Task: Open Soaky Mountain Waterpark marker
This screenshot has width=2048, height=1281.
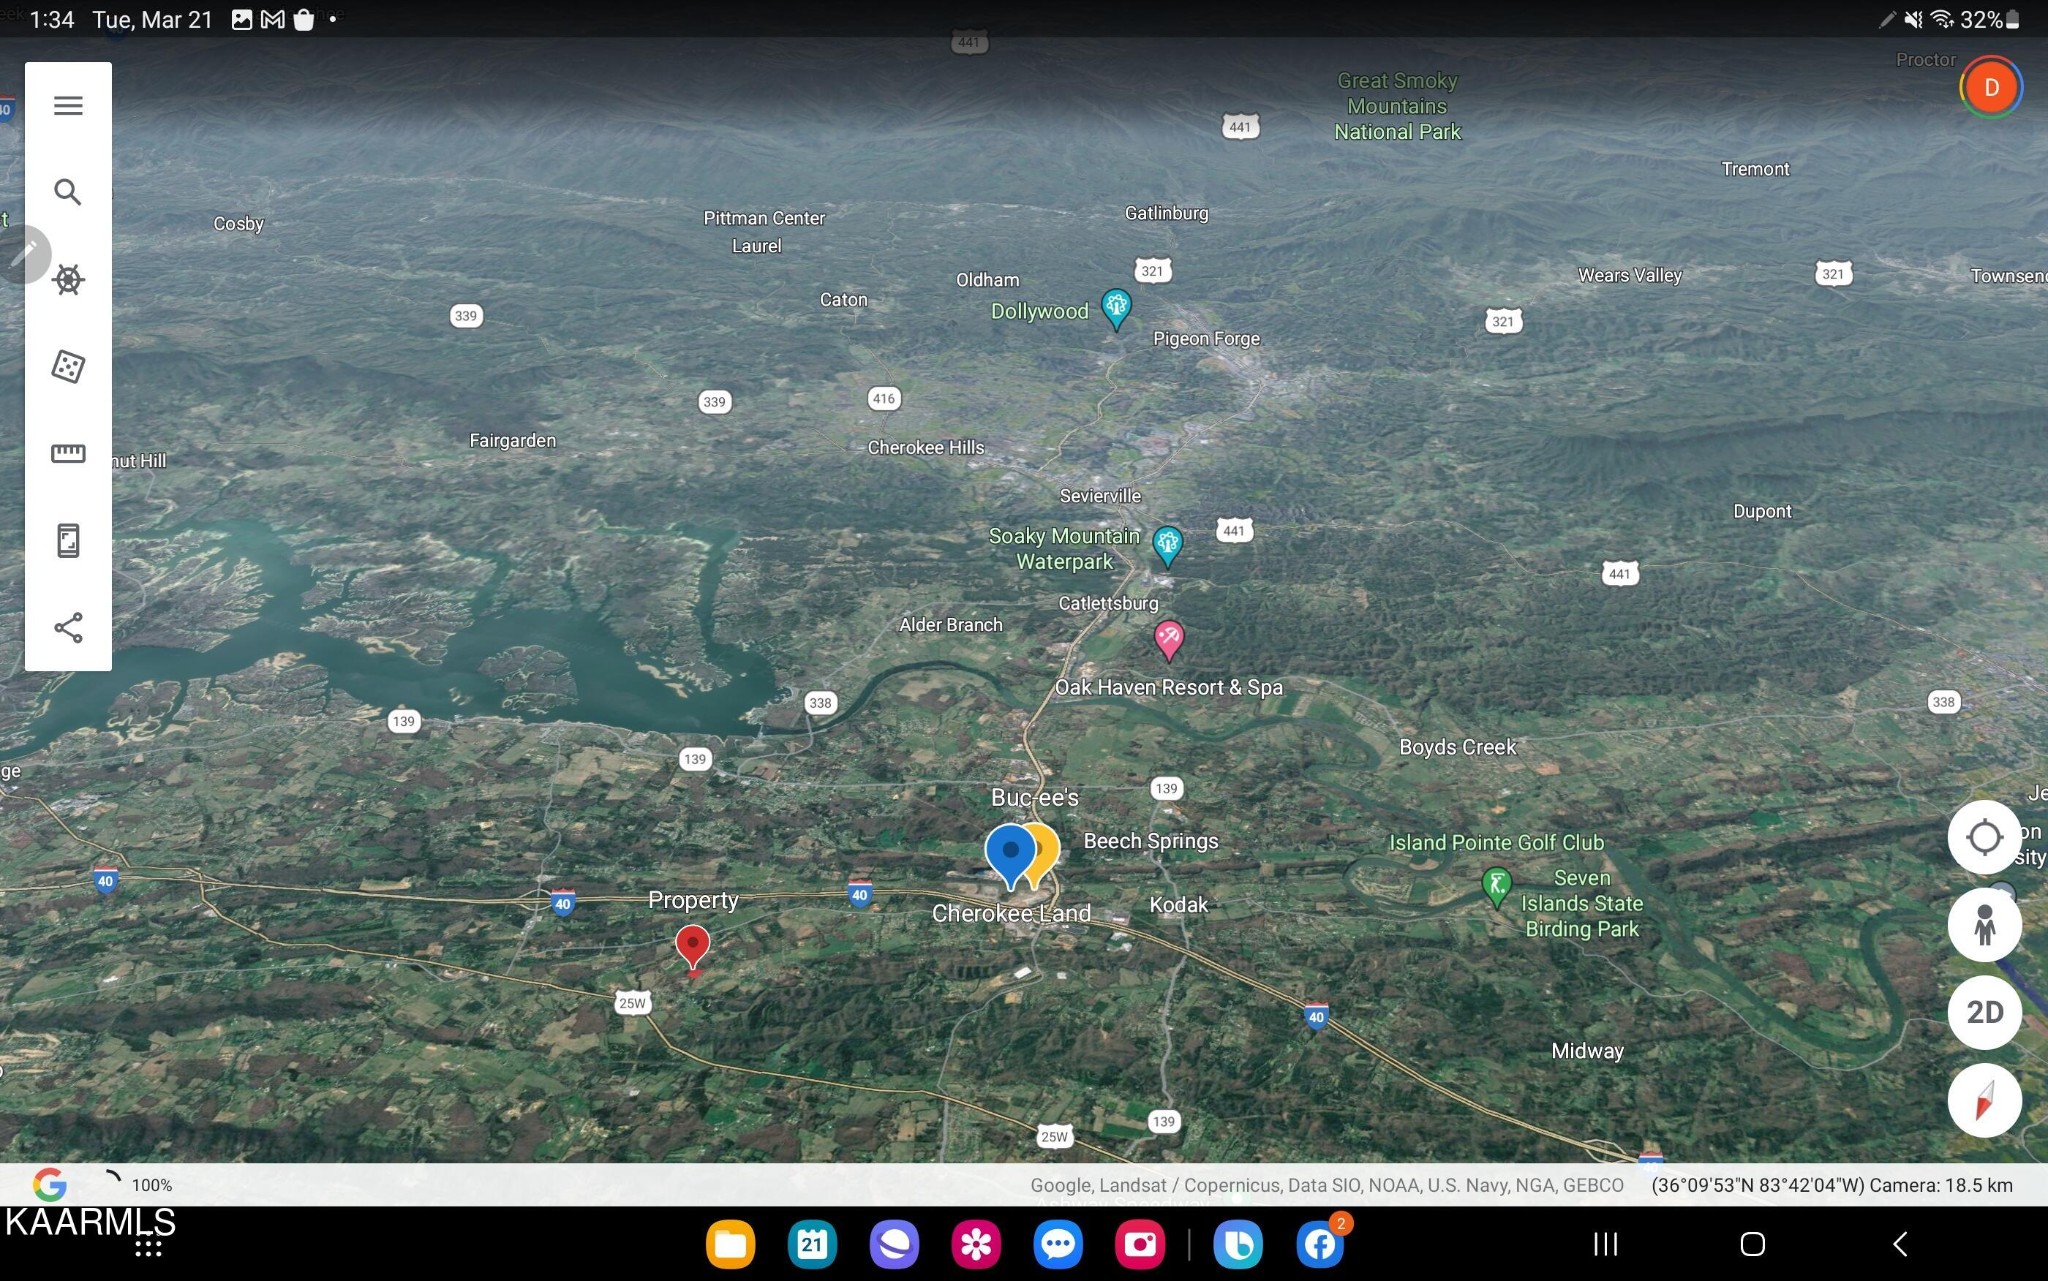Action: coord(1167,547)
